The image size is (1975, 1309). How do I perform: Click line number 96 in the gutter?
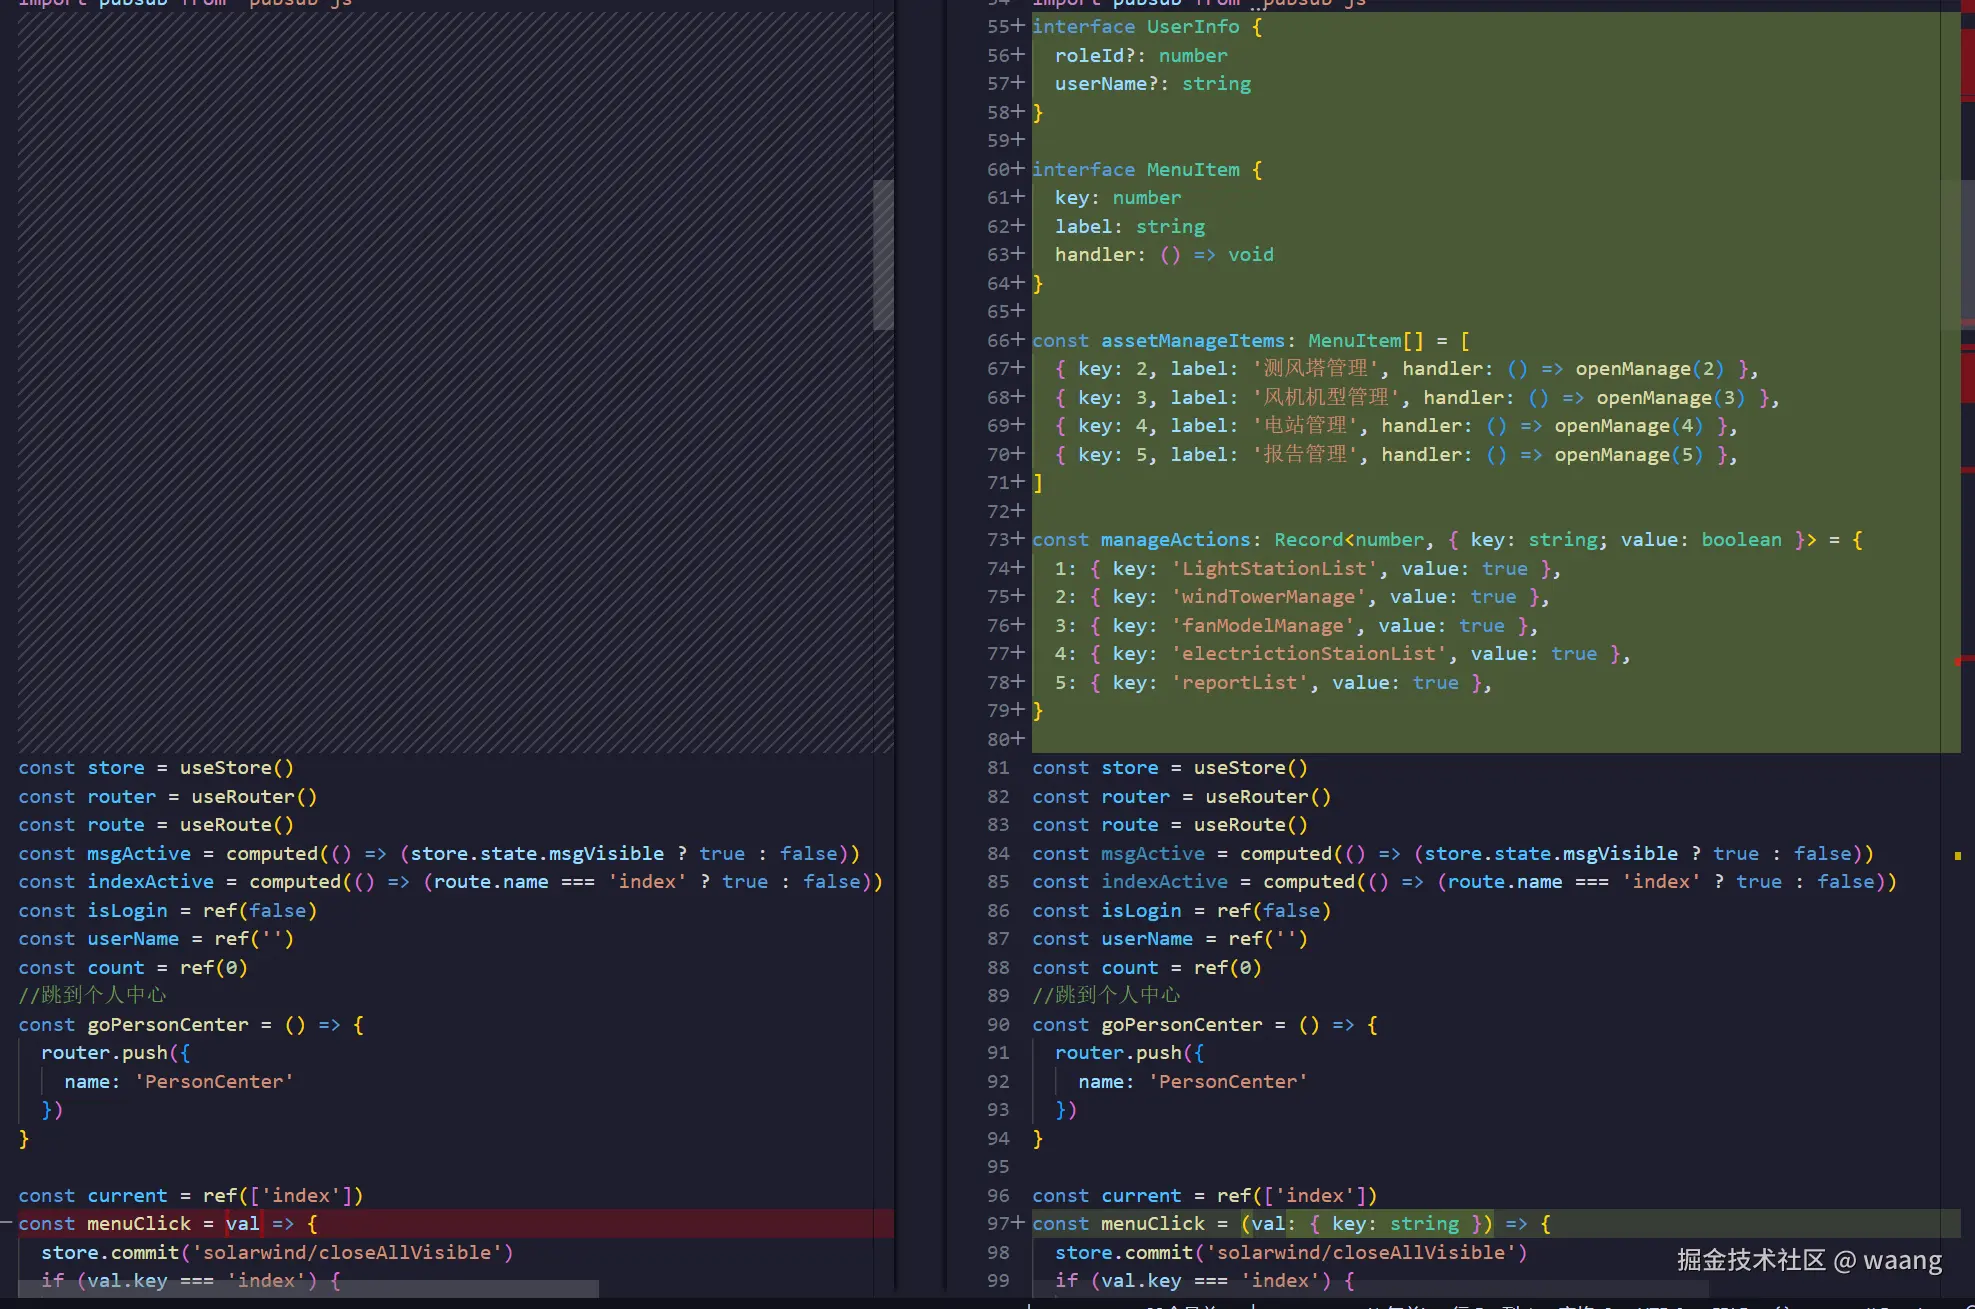(x=998, y=1196)
